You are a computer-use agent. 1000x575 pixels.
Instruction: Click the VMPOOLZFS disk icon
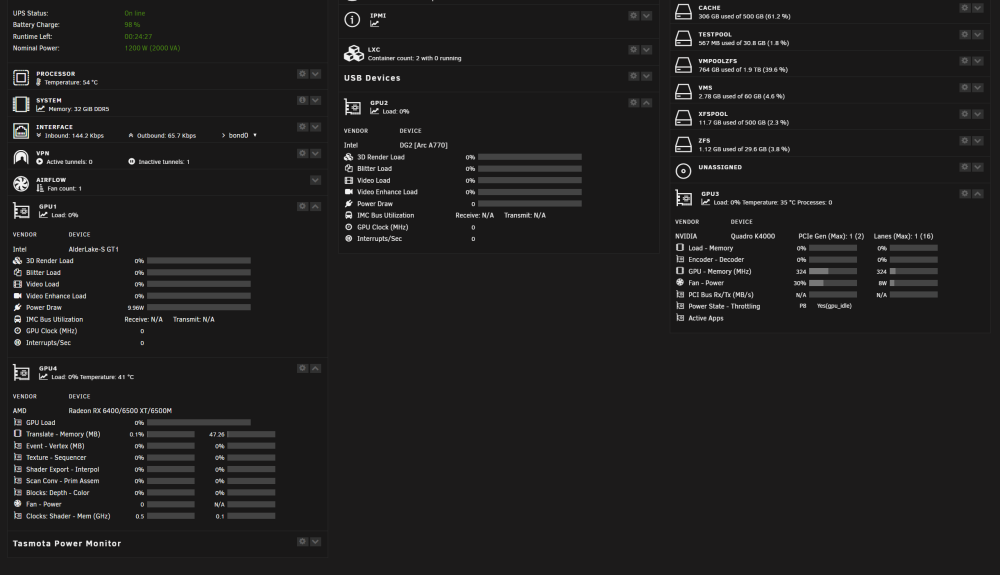pos(683,65)
